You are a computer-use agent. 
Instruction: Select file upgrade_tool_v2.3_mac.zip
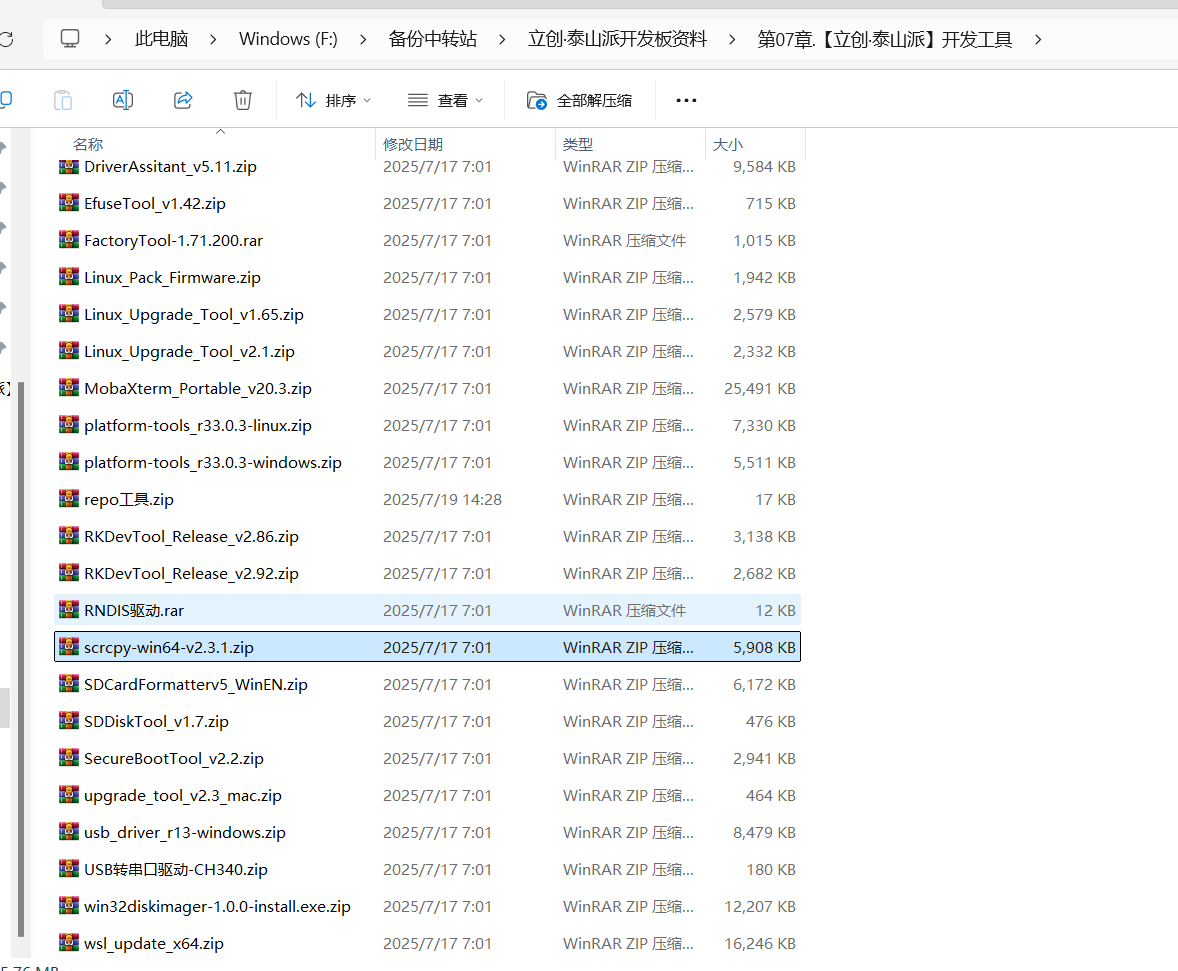tap(427, 795)
